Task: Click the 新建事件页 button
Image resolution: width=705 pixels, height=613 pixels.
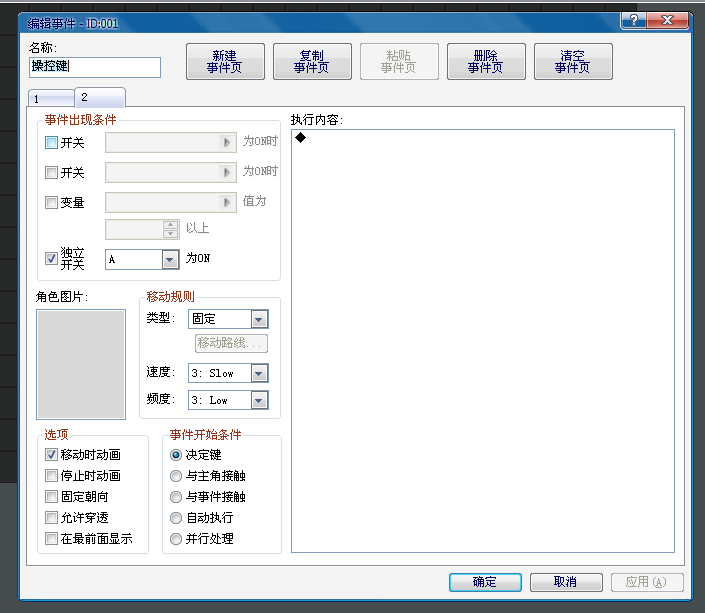Action: (225, 62)
